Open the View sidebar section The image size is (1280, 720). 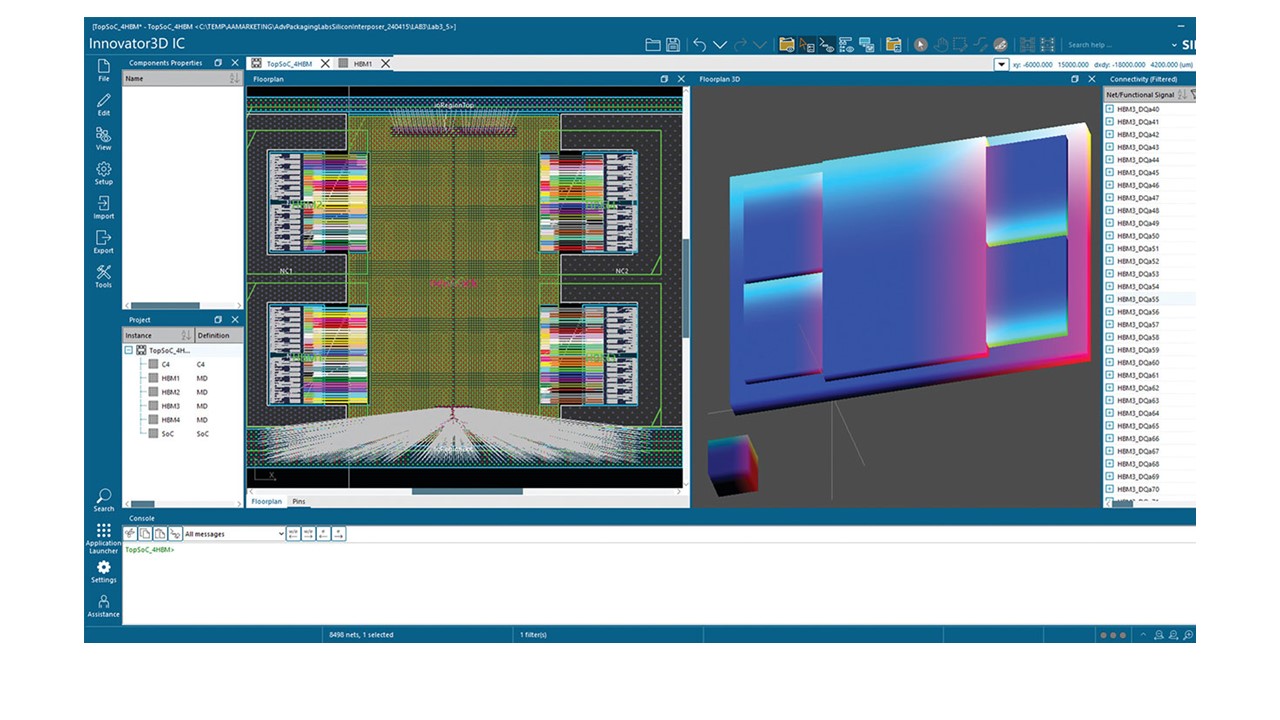pos(103,139)
